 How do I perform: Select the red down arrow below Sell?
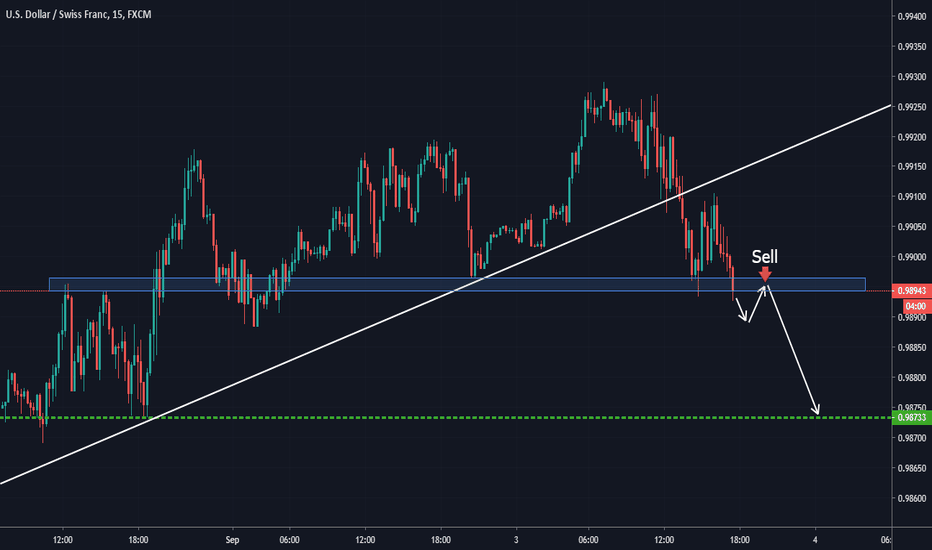(765, 274)
